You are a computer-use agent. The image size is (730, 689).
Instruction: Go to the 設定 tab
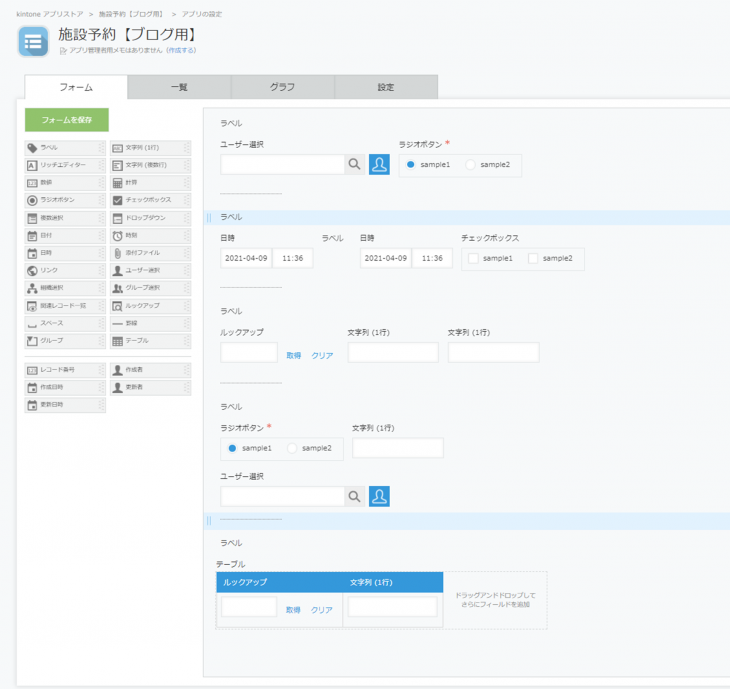click(386, 87)
